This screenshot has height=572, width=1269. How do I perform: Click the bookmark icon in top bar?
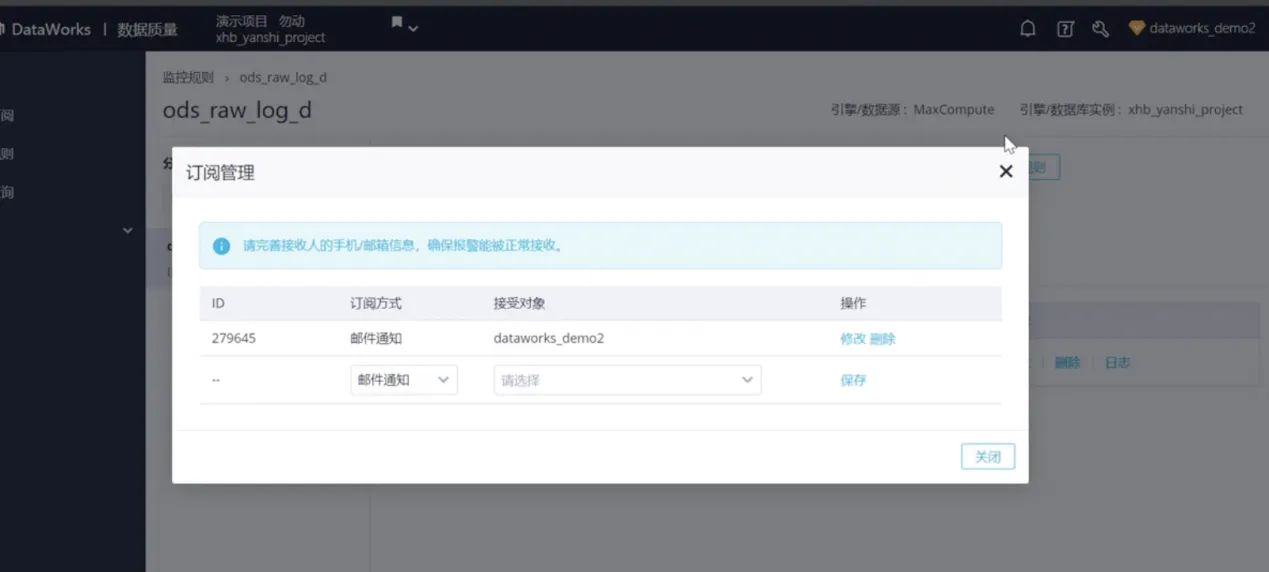pyautogui.click(x=397, y=22)
